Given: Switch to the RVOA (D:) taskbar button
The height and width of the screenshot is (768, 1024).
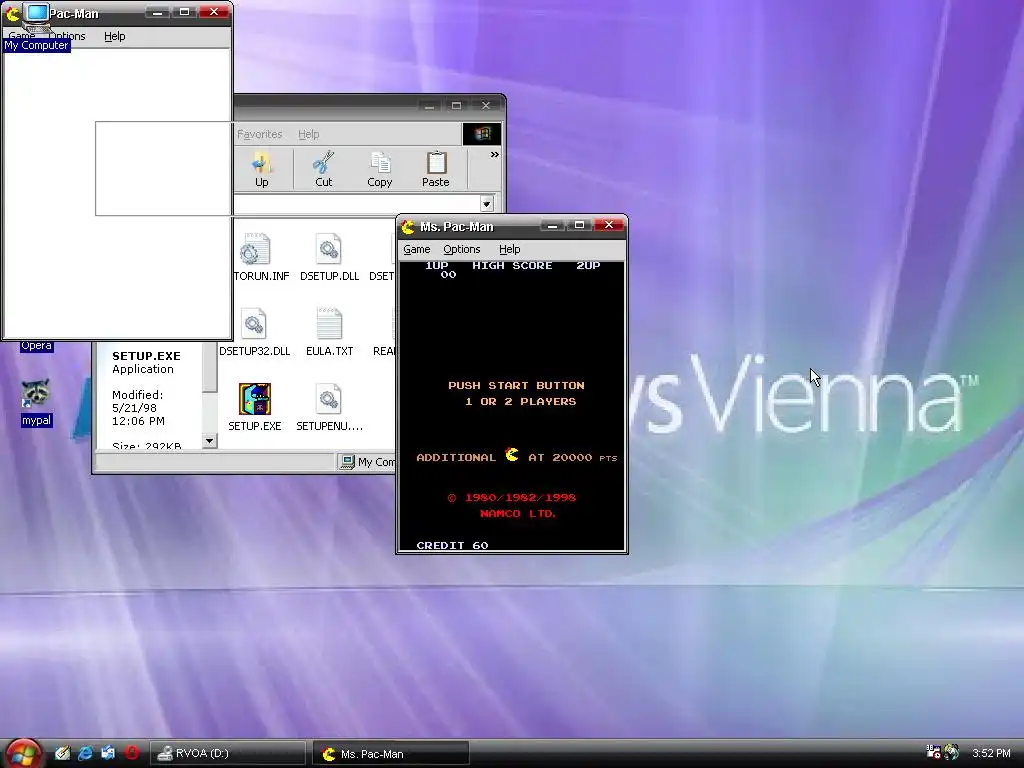Looking at the screenshot, I should click(228, 753).
